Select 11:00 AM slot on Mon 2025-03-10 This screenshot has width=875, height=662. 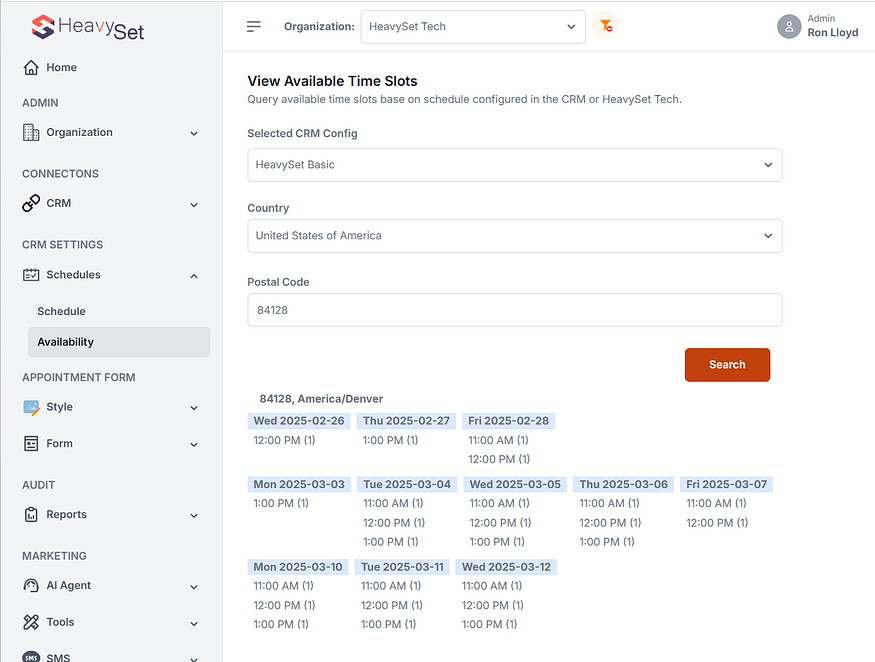[x=283, y=586]
